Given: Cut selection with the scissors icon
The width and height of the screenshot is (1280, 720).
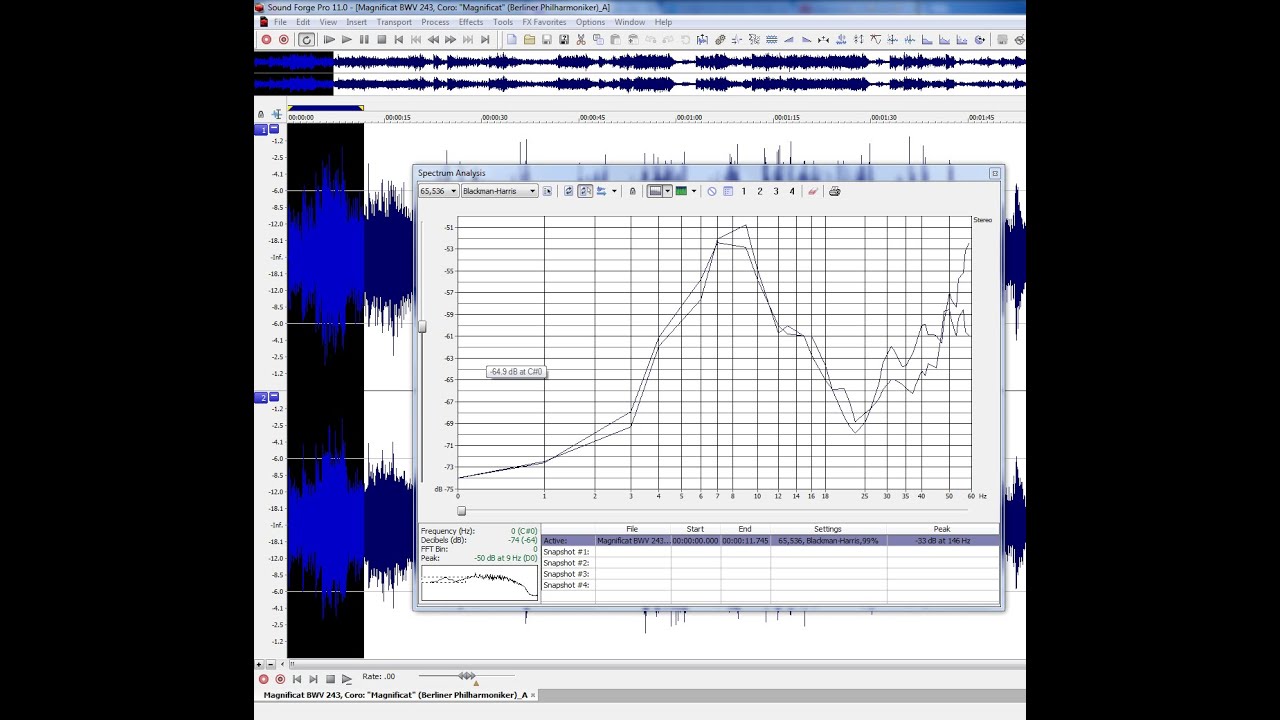Looking at the screenshot, I should (581, 40).
